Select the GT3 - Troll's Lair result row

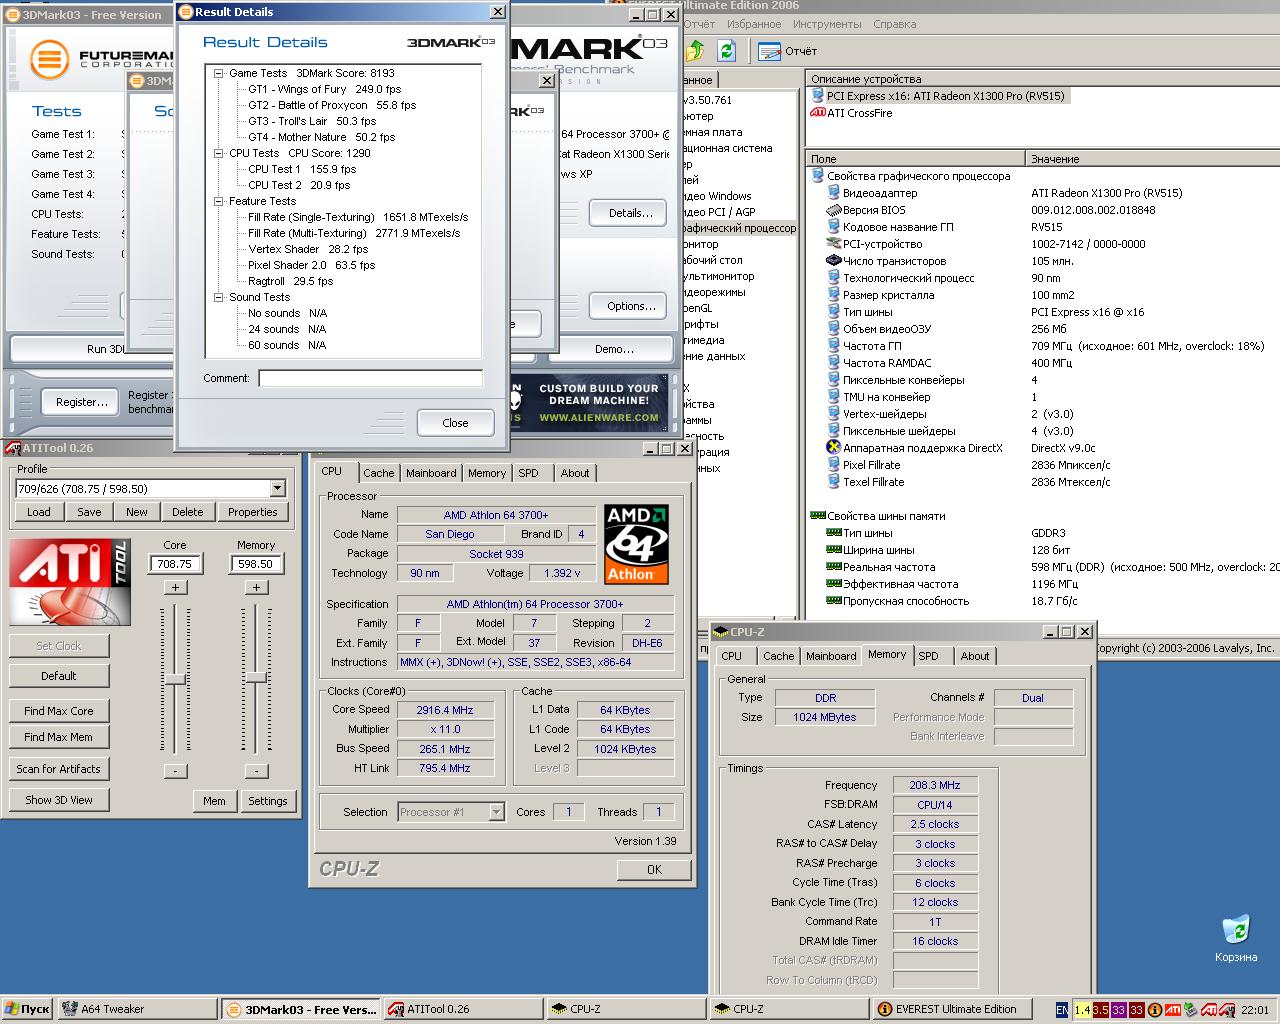(x=312, y=121)
